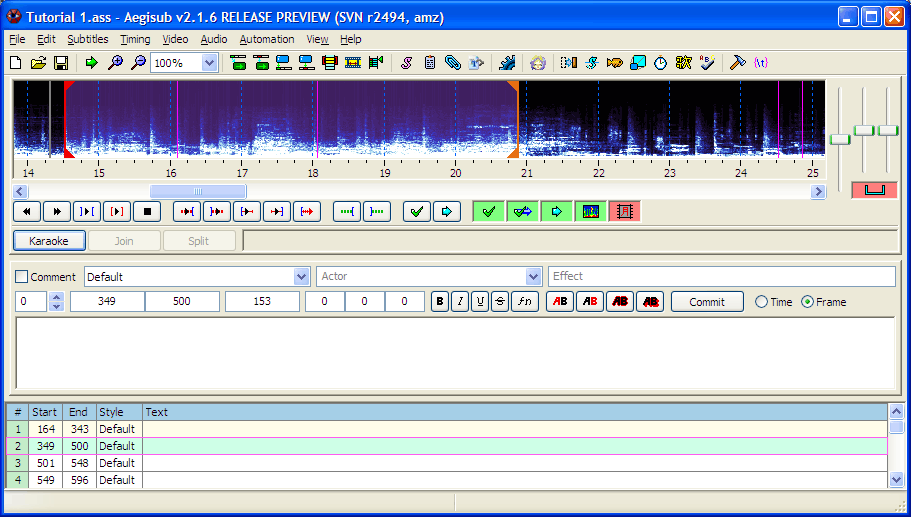Create a new subtitles file
Image resolution: width=911 pixels, height=517 pixels.
pos(16,63)
